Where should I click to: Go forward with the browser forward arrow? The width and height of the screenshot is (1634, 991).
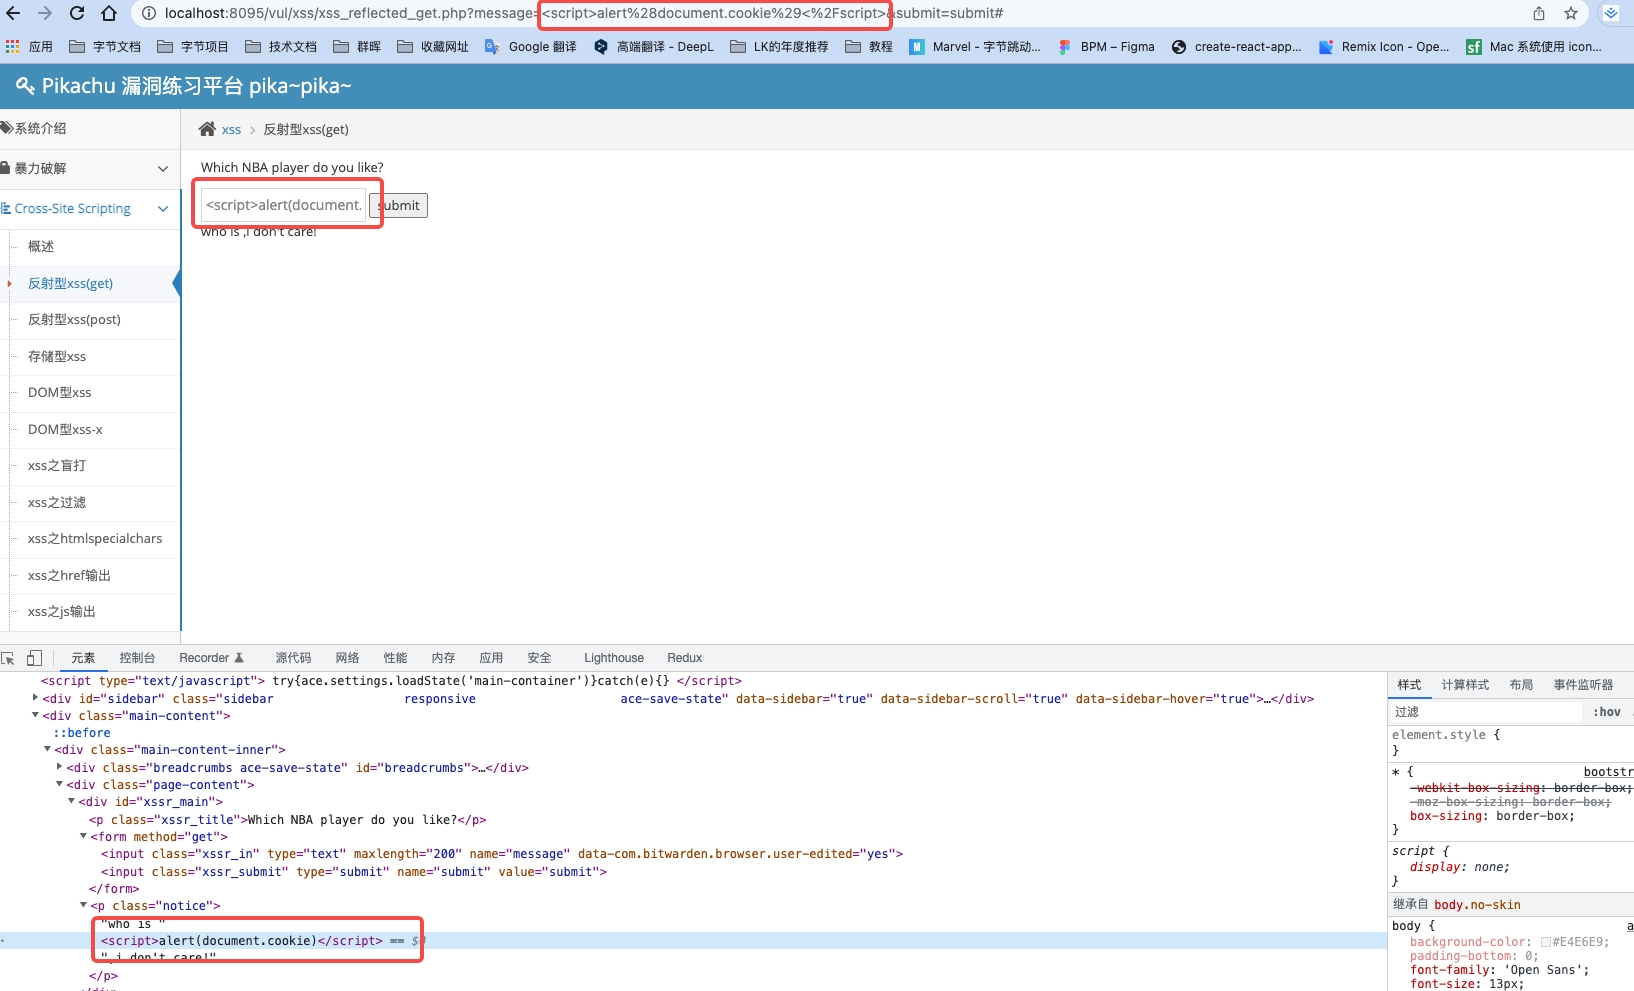click(x=45, y=13)
